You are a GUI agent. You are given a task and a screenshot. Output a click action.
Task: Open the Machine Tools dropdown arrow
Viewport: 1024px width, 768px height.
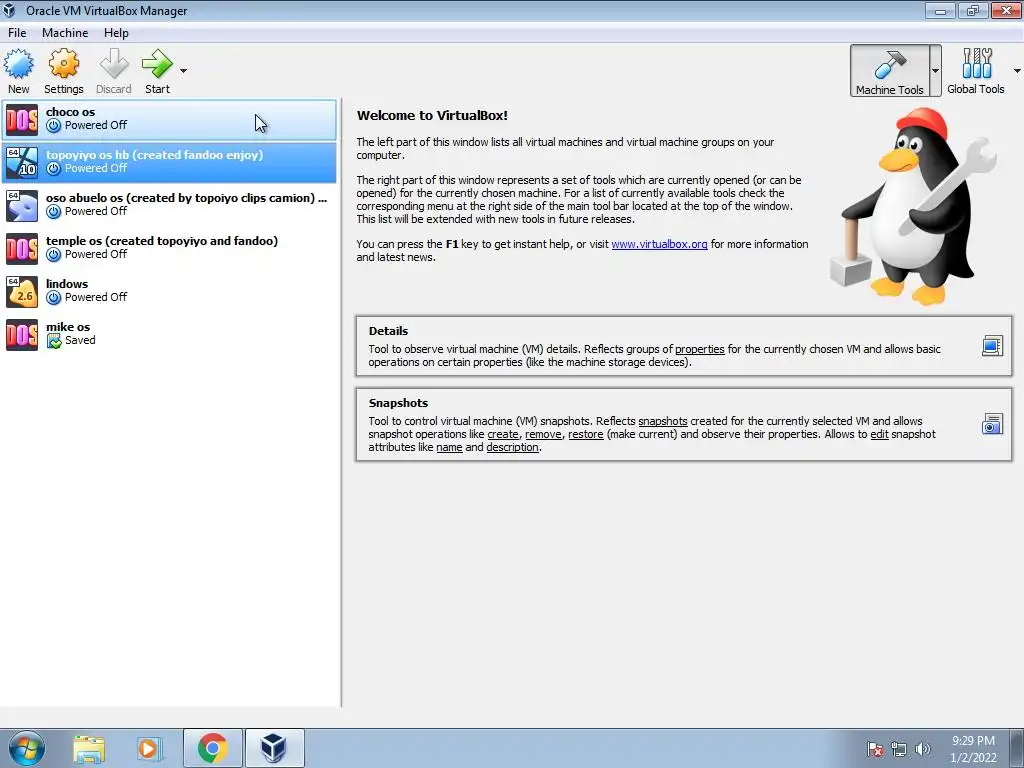(x=935, y=71)
